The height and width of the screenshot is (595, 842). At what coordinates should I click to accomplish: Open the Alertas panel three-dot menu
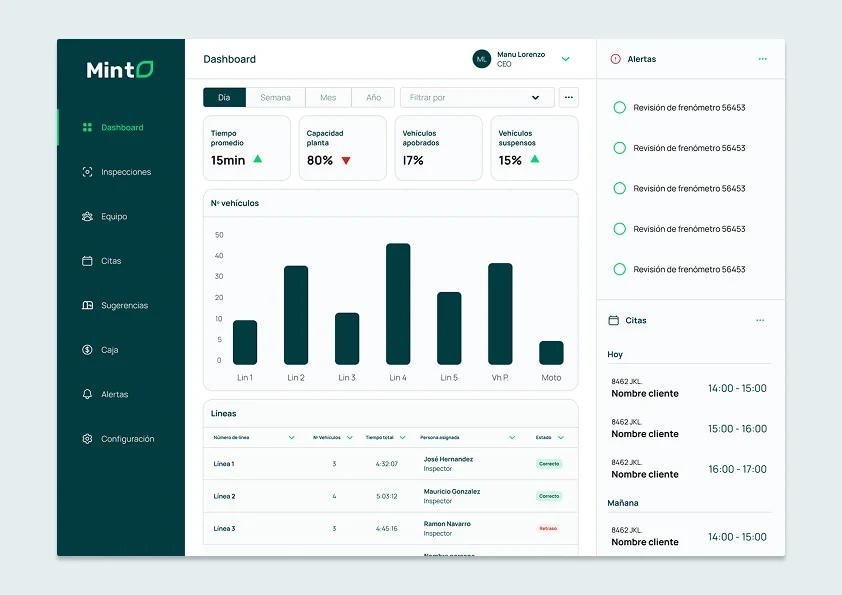[763, 59]
